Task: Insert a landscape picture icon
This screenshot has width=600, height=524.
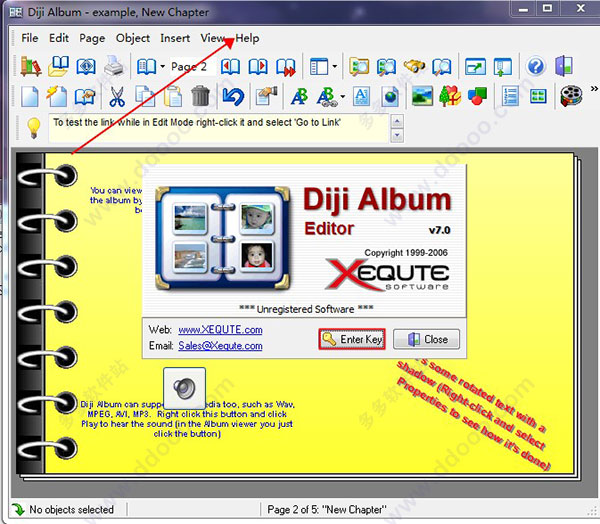Action: coord(422,96)
